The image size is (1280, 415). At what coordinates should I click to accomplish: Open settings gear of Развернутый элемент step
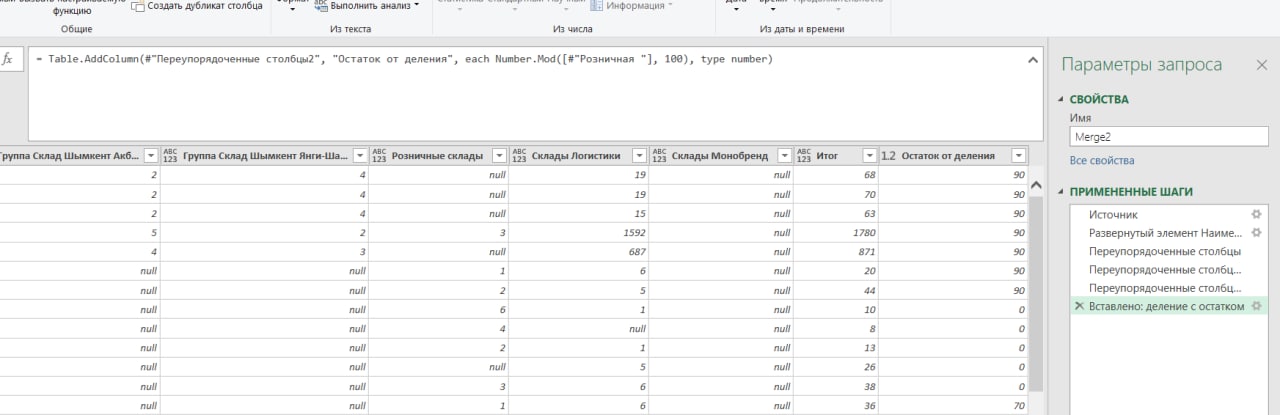click(x=1257, y=233)
